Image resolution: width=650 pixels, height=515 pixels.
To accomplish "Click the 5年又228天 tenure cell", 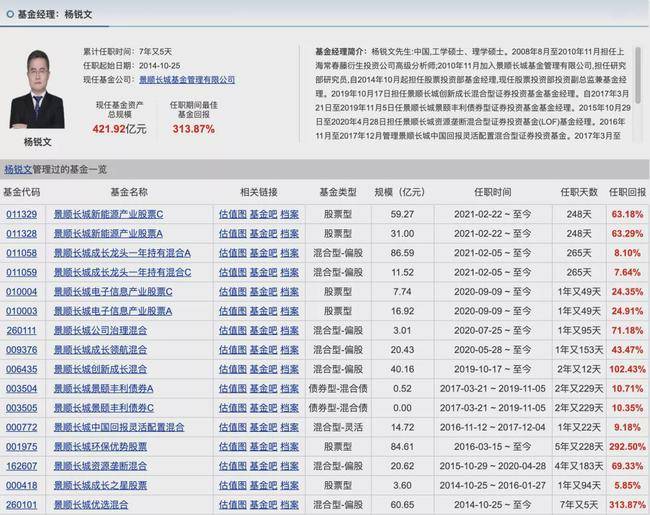I will click(579, 447).
